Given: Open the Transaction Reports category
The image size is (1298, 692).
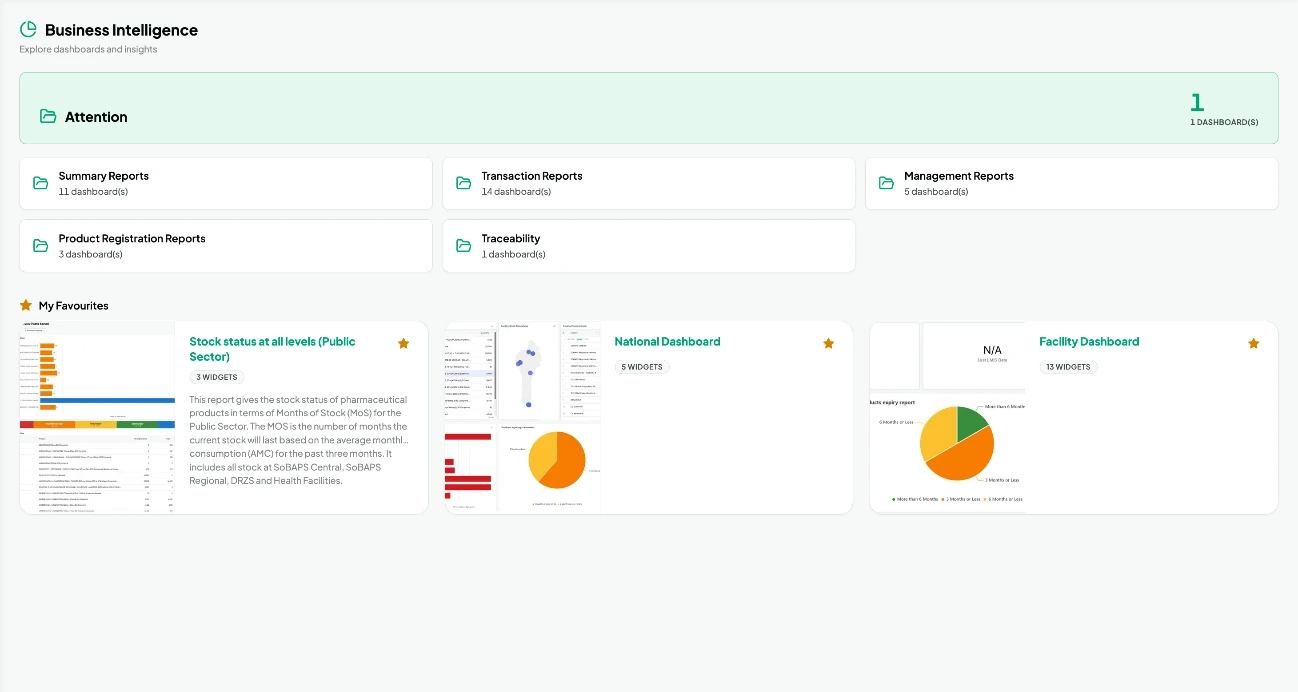Looking at the screenshot, I should pyautogui.click(x=649, y=184).
